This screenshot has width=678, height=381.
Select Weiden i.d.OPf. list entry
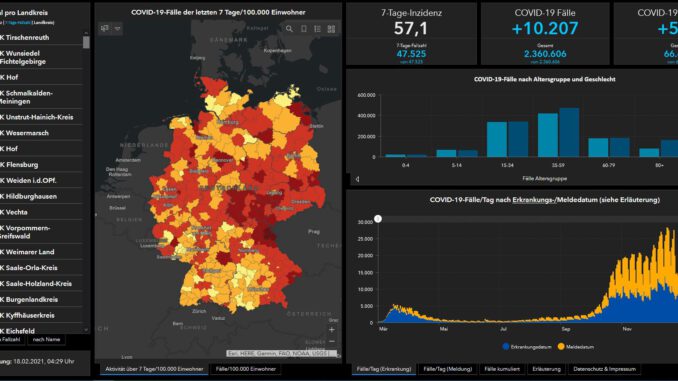point(41,180)
